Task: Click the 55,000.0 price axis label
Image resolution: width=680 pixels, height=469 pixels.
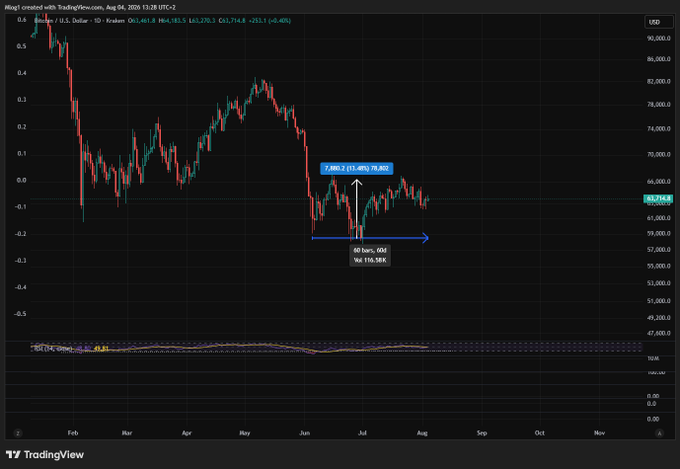Action: point(658,266)
